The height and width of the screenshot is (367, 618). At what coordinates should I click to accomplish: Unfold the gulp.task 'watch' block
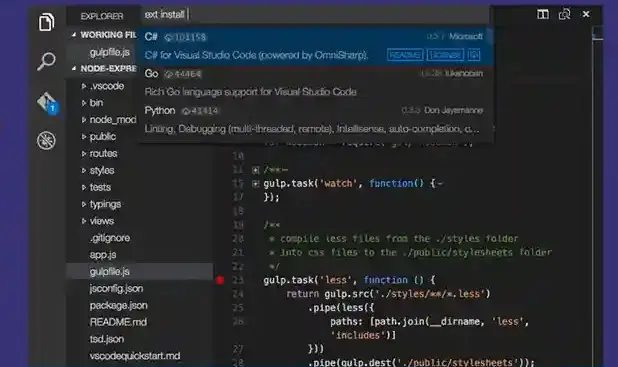click(255, 184)
